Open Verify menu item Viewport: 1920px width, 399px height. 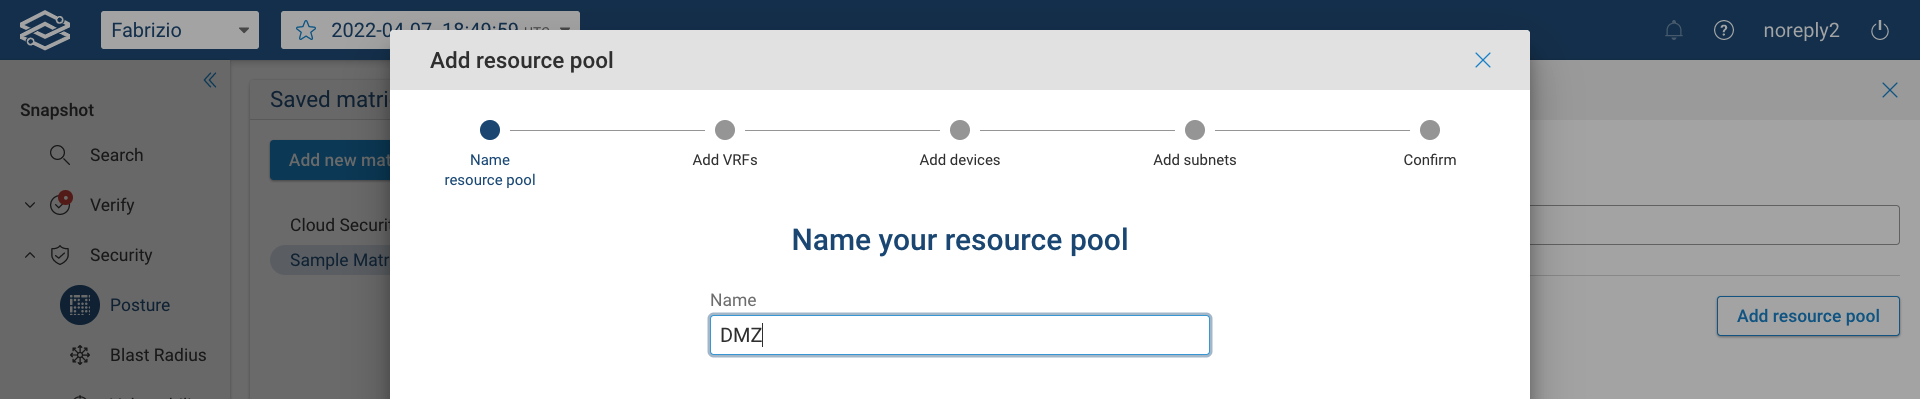(x=112, y=205)
